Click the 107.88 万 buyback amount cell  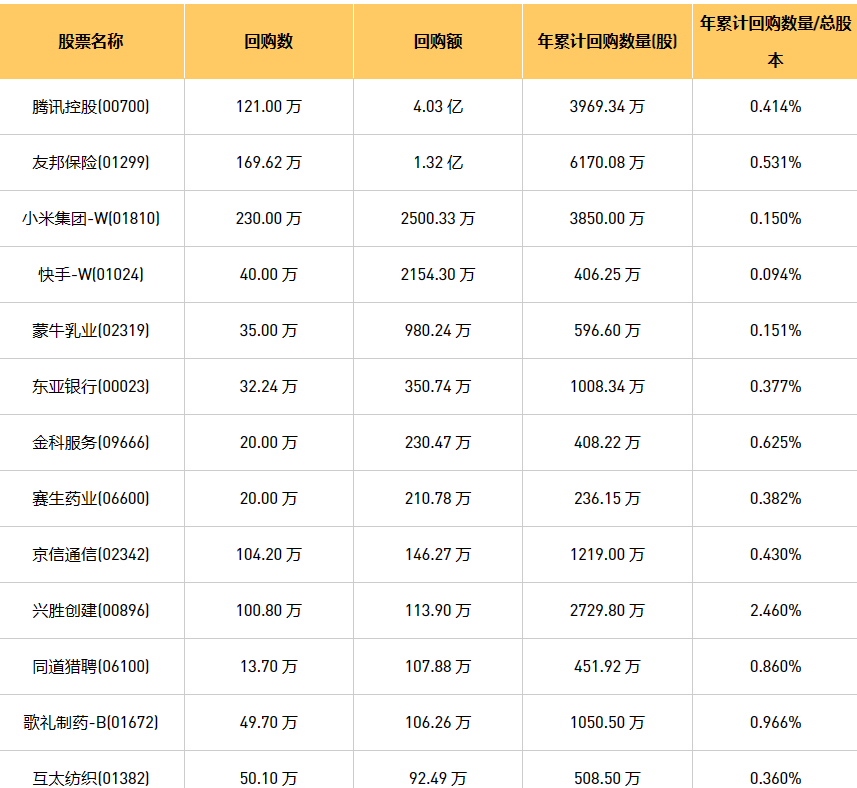click(438, 667)
